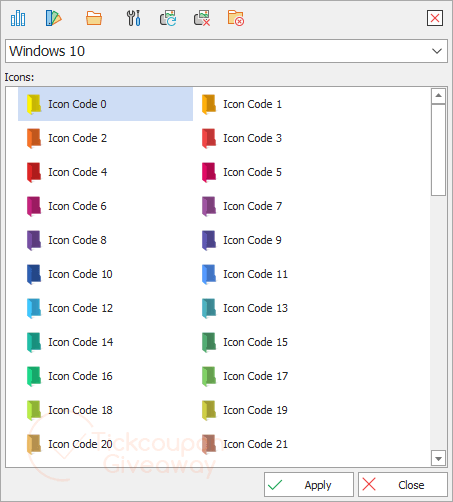Image resolution: width=453 pixels, height=502 pixels.
Task: Select the navy folder Icon Code 10
Action: (105, 274)
